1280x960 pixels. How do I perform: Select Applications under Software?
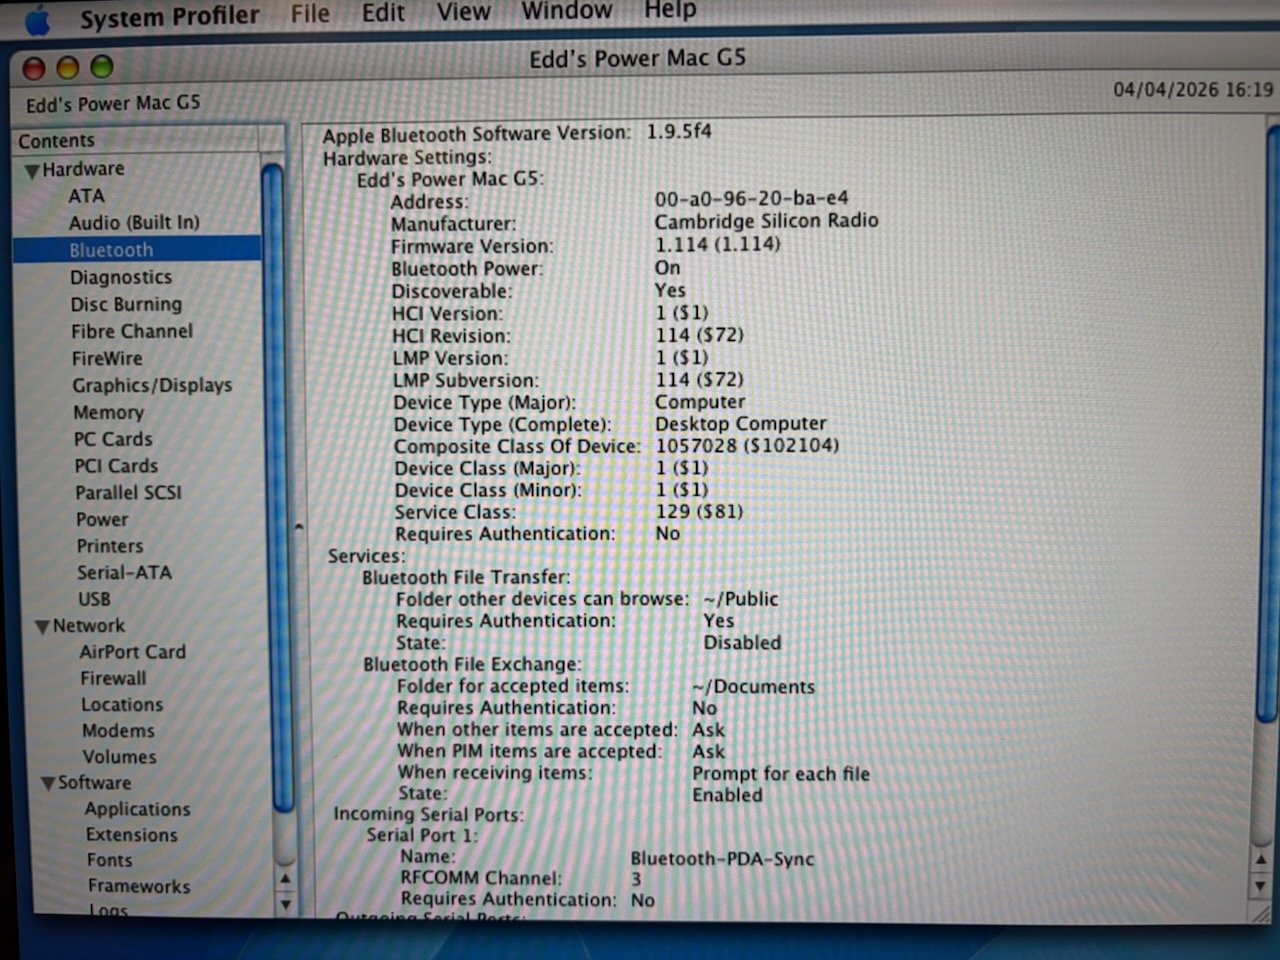137,809
